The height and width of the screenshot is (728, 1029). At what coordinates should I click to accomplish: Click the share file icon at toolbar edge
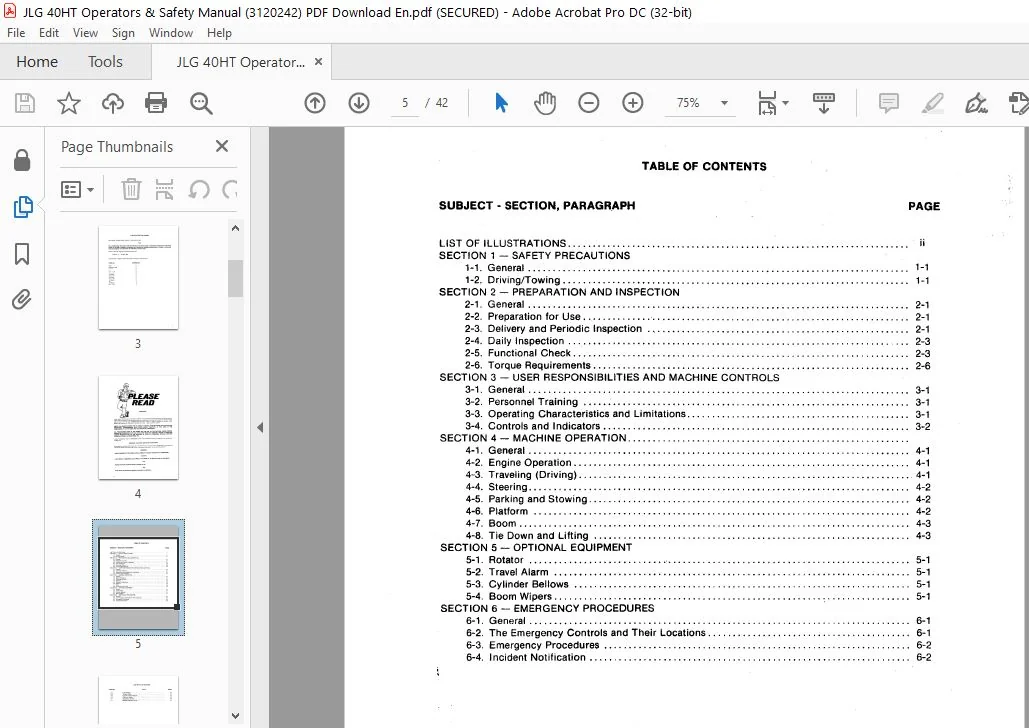pos(1018,103)
